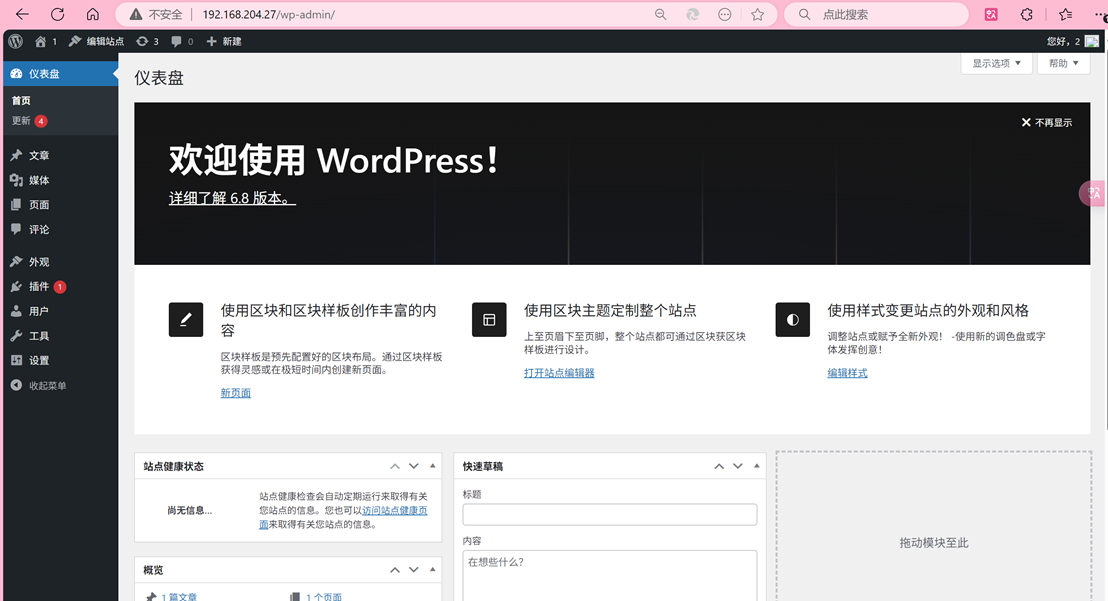
Task: Open the user avatar next to 您好
Action: (1092, 41)
